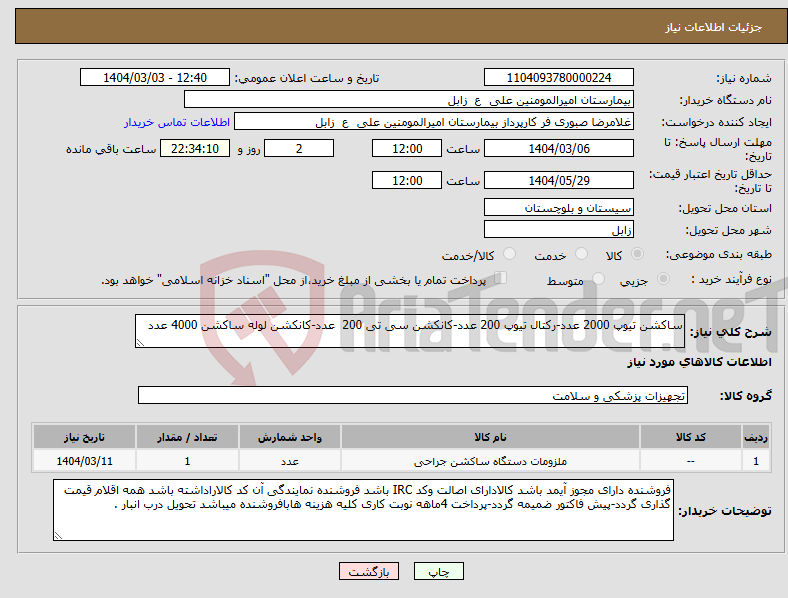Click the delivery city field زابل
Screen dimensions: 788x598
559,230
